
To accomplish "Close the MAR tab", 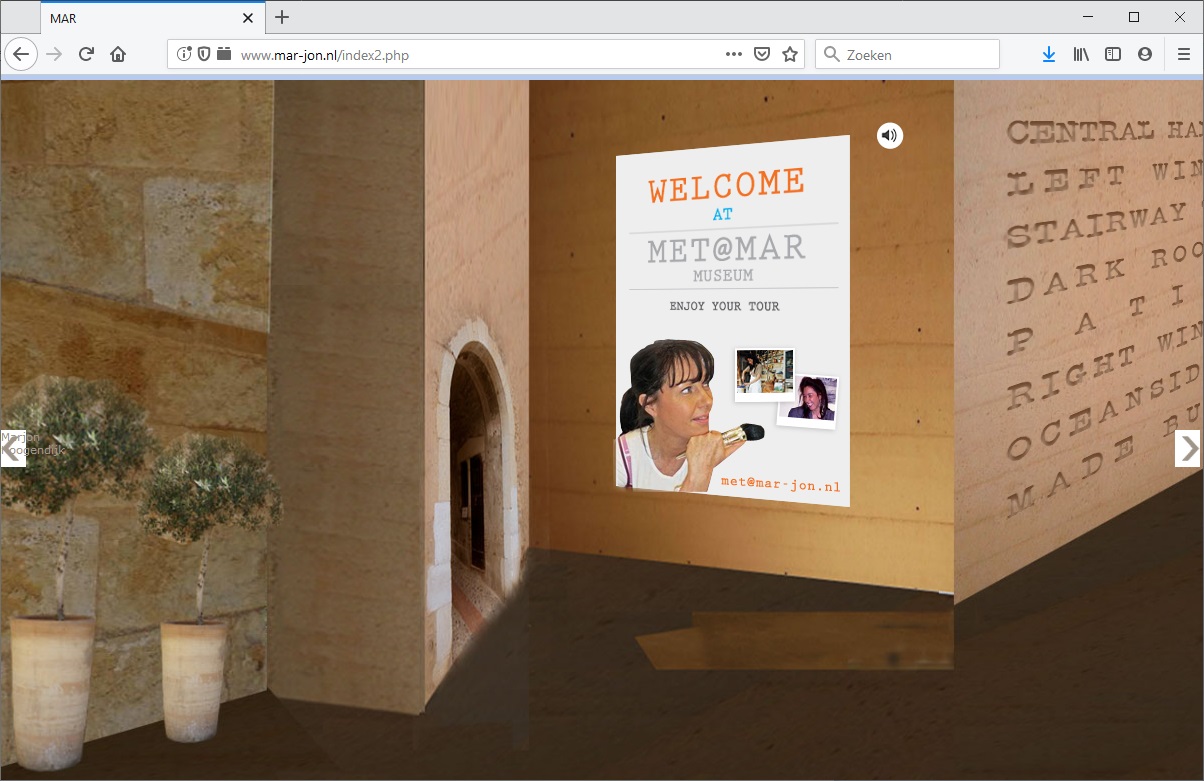I will 248,18.
